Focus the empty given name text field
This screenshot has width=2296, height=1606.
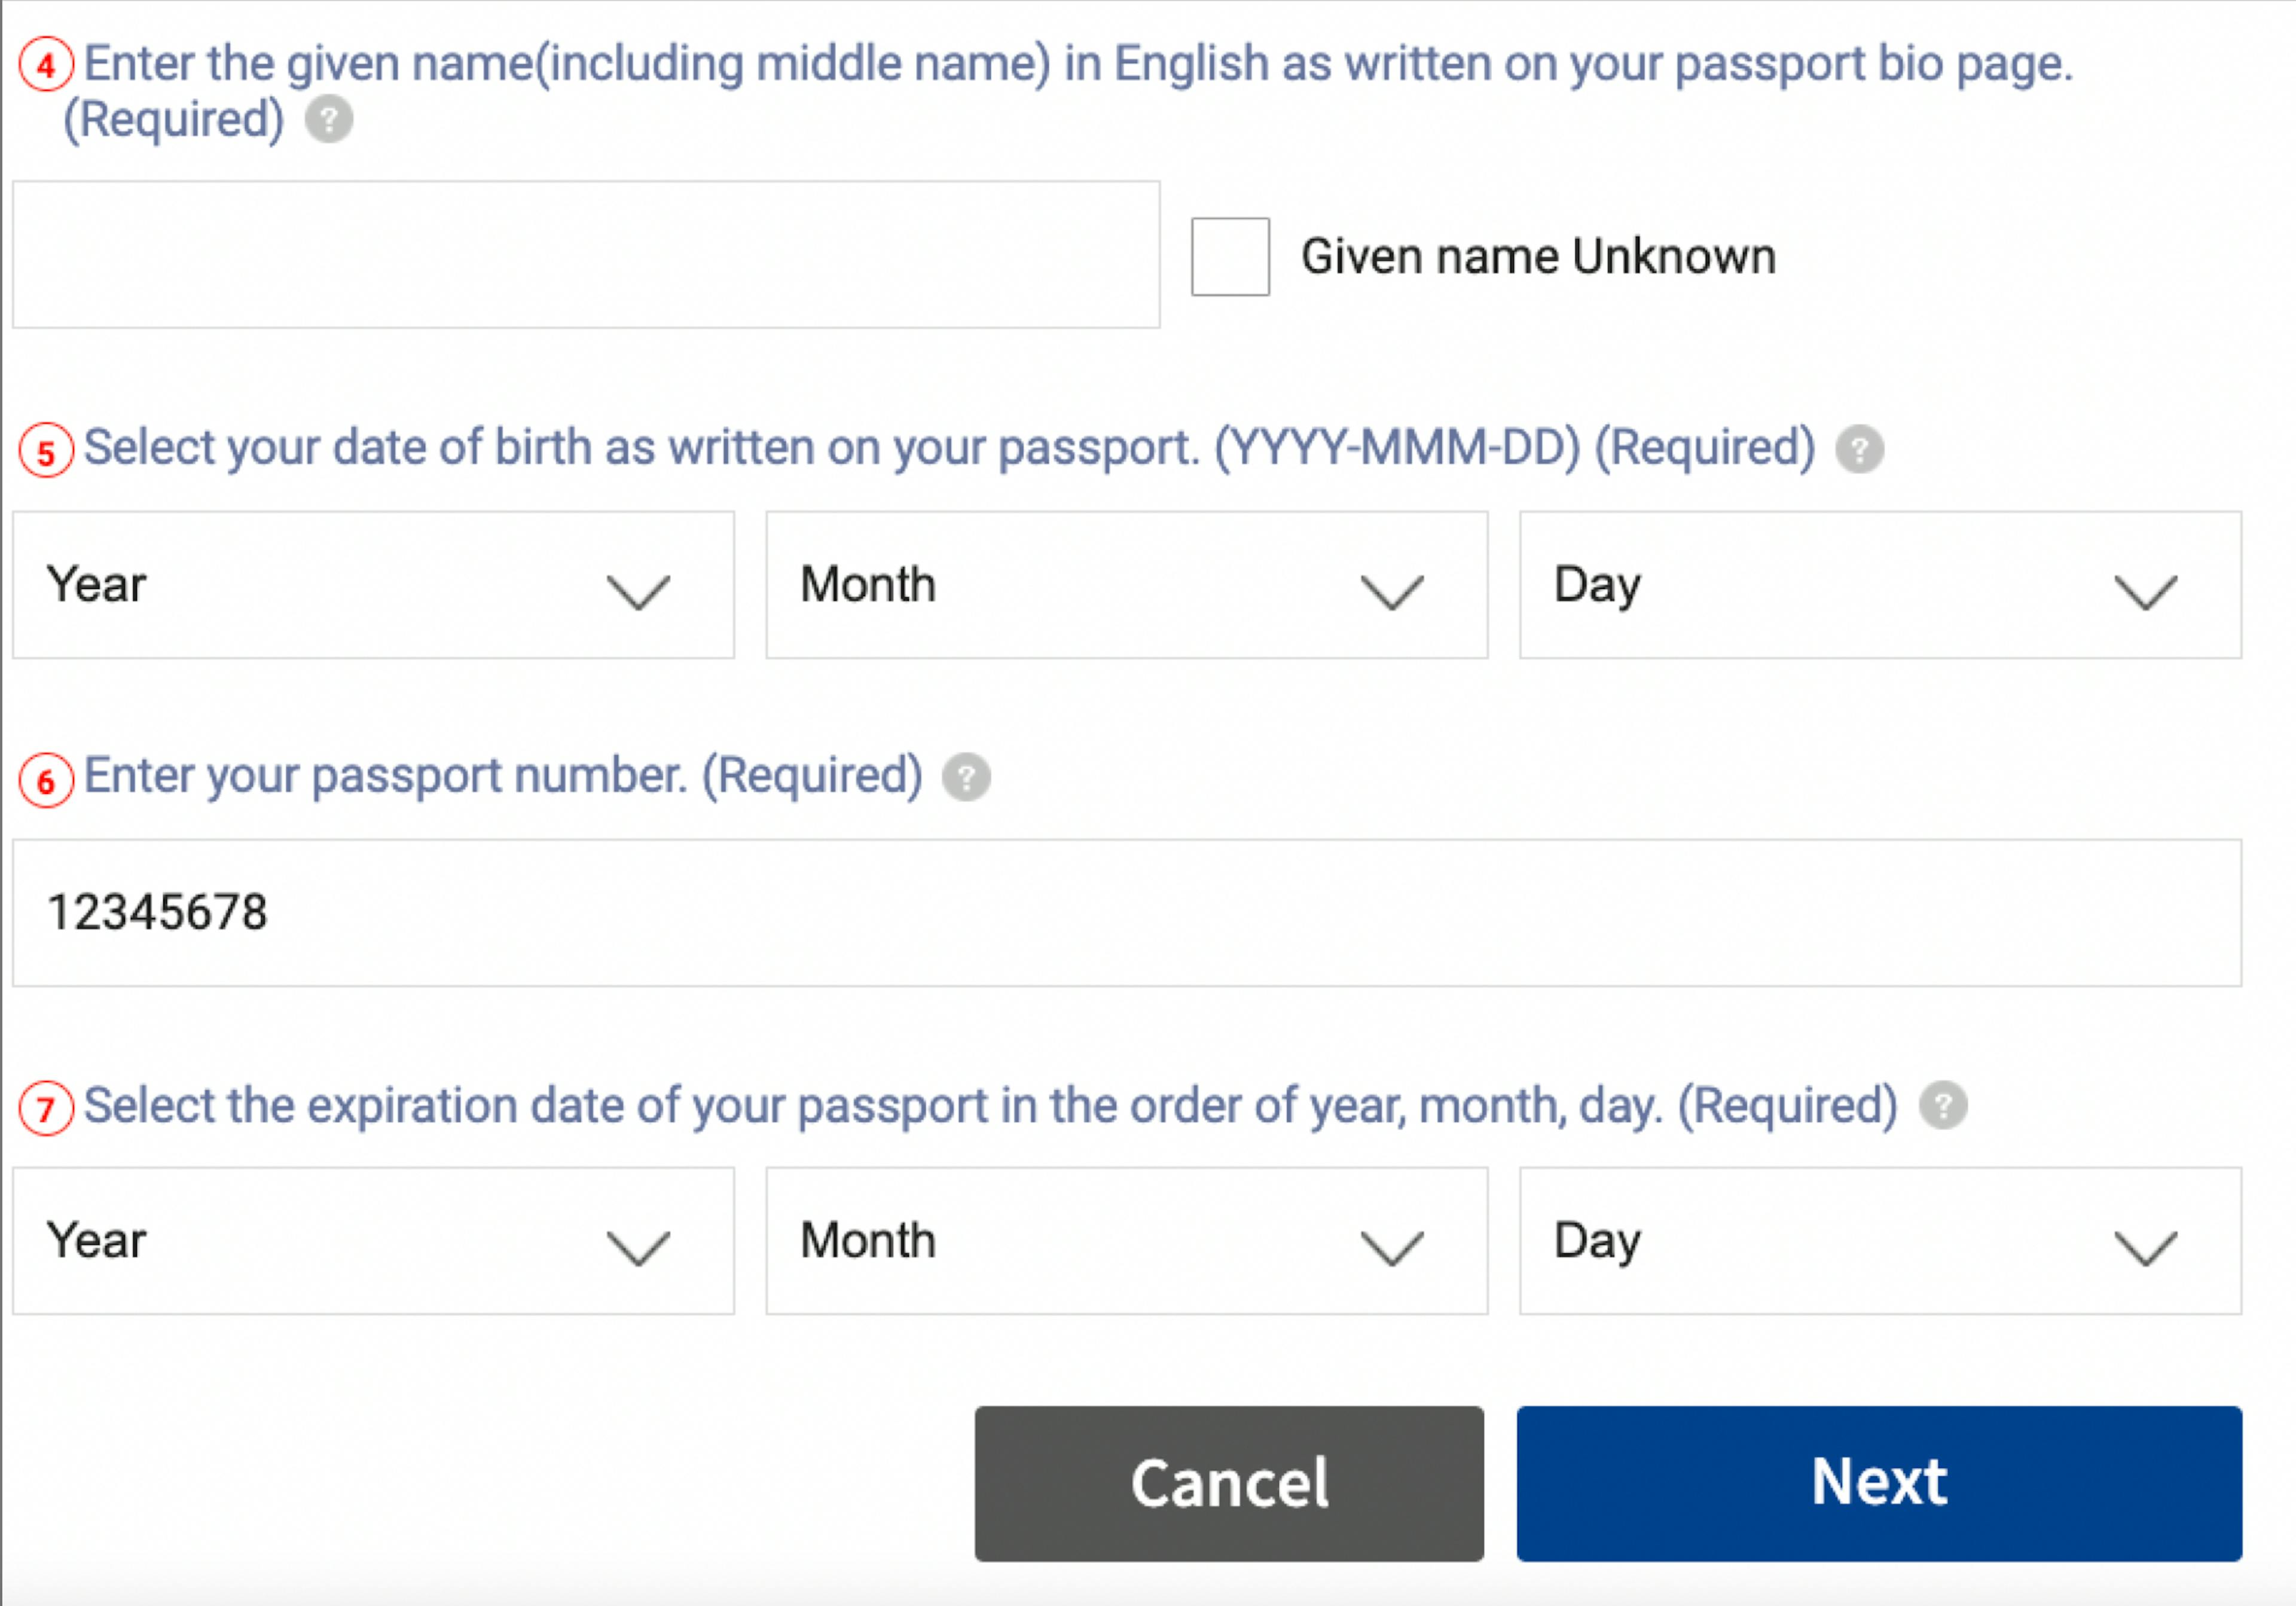click(586, 254)
